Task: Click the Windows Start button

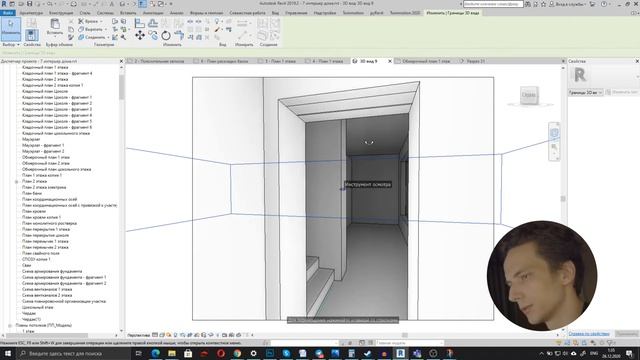Action: pos(8,353)
